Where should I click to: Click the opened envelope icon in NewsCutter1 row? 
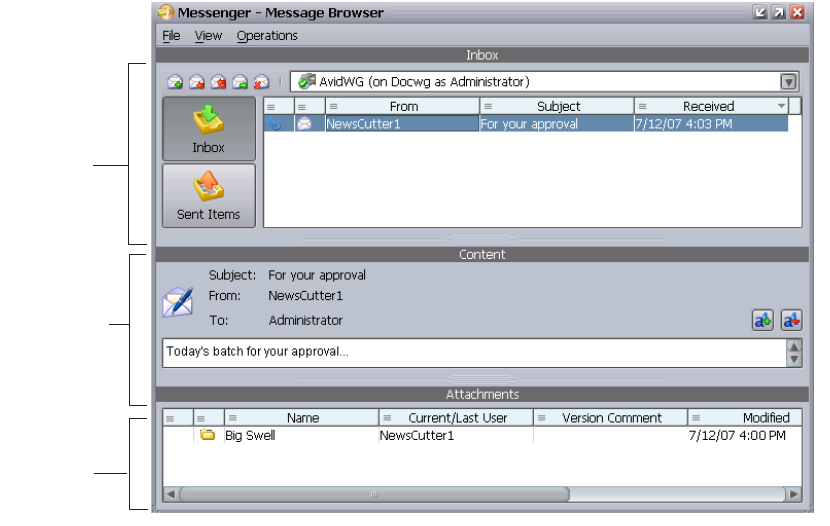coord(304,124)
